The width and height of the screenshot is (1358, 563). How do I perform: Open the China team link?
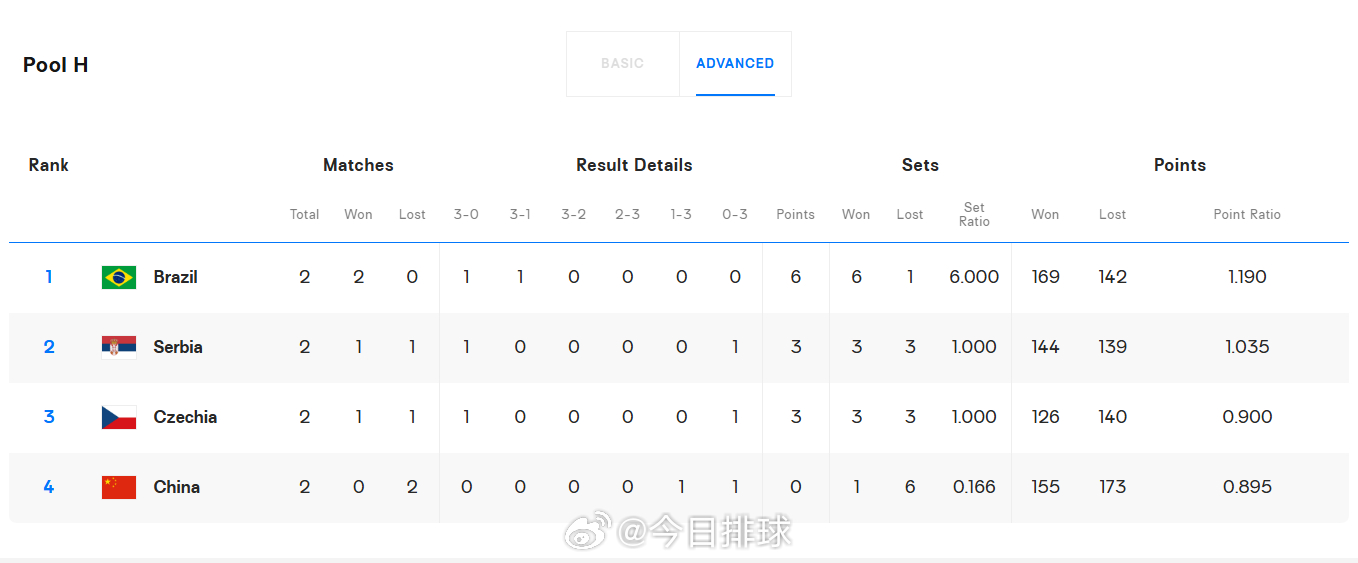click(176, 487)
